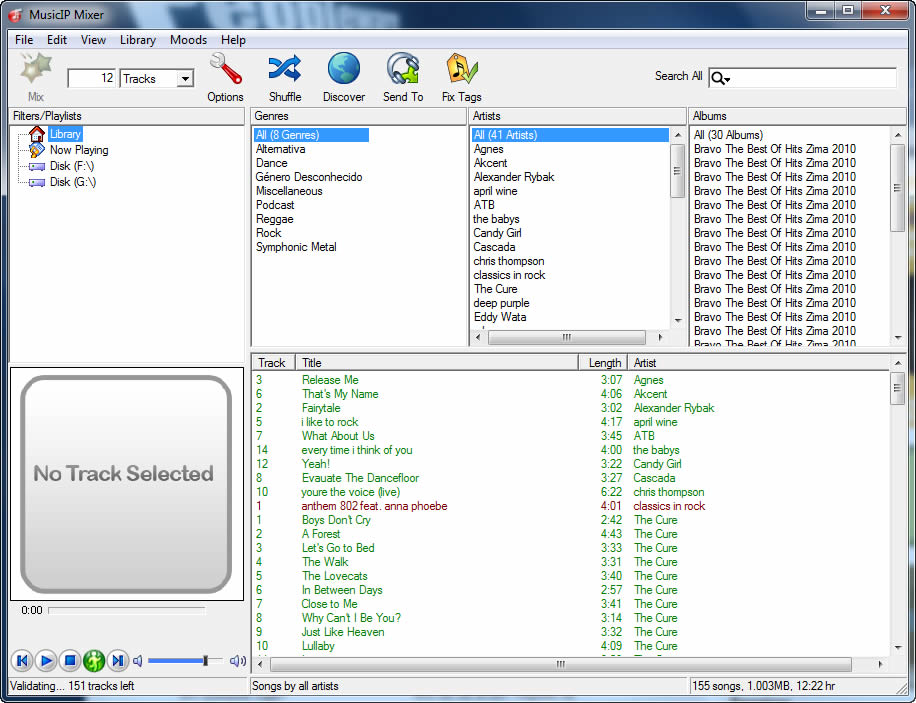The image size is (916, 703).
Task: Select Now Playing in playlists tree
Action: tap(78, 150)
